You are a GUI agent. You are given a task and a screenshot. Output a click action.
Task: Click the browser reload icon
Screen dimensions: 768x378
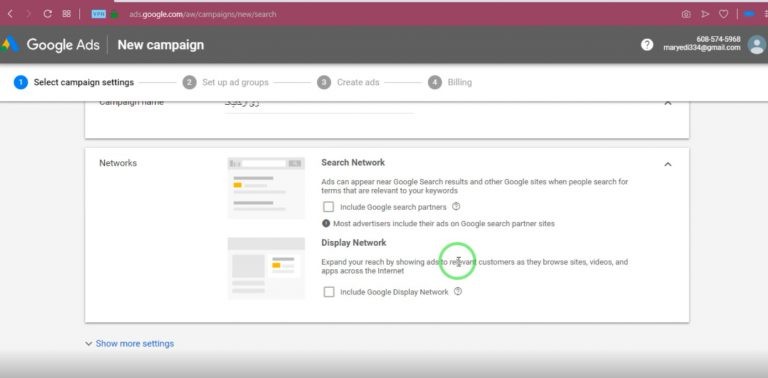tap(48, 14)
